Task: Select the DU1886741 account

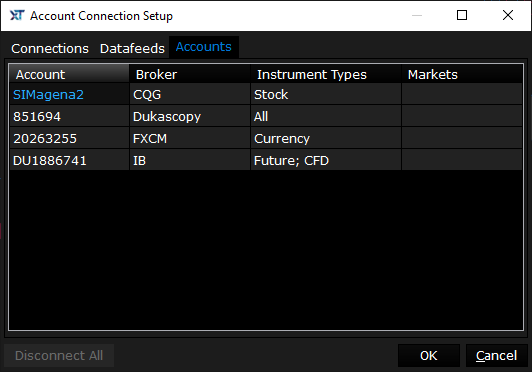Action: tap(266, 160)
